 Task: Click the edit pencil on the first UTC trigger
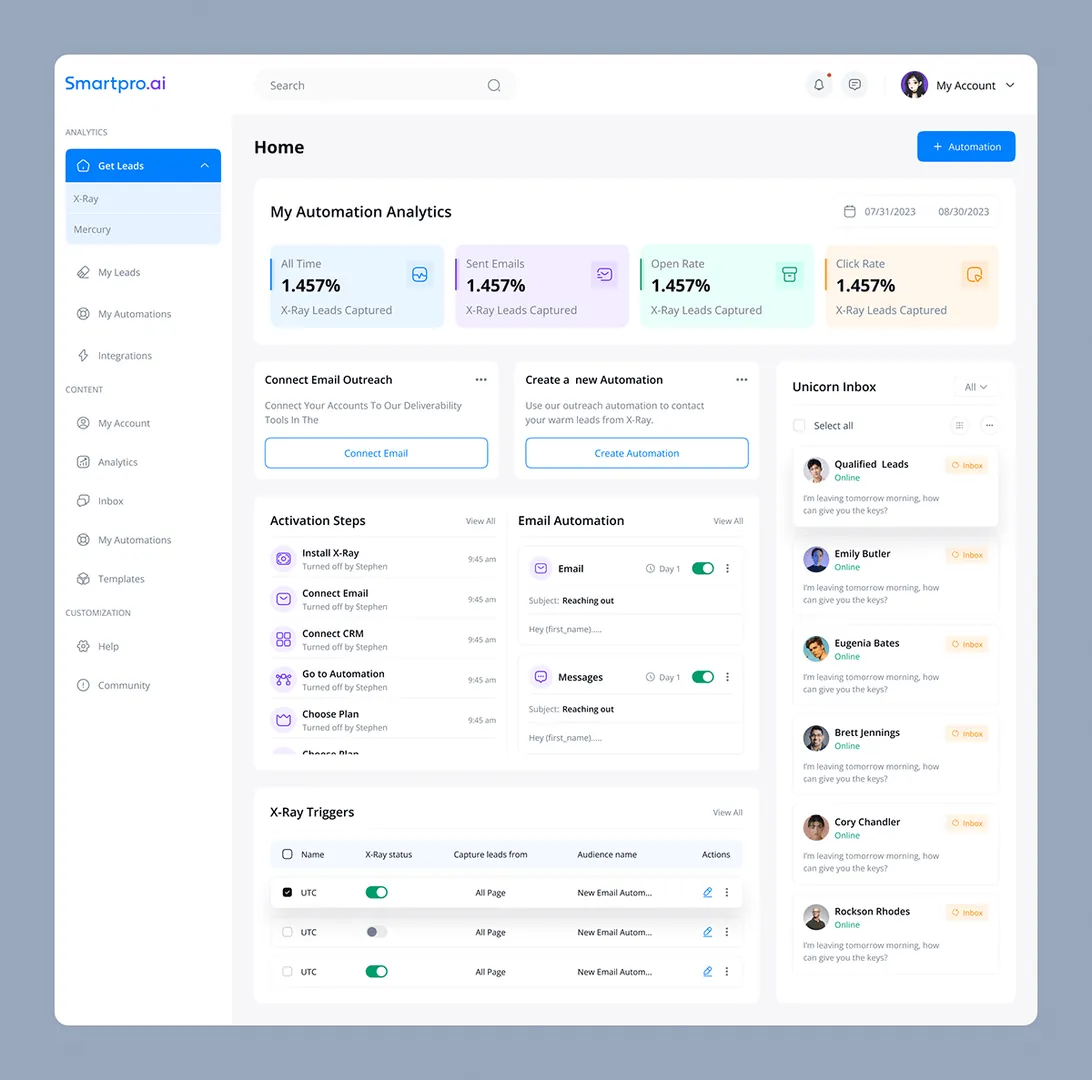(707, 892)
